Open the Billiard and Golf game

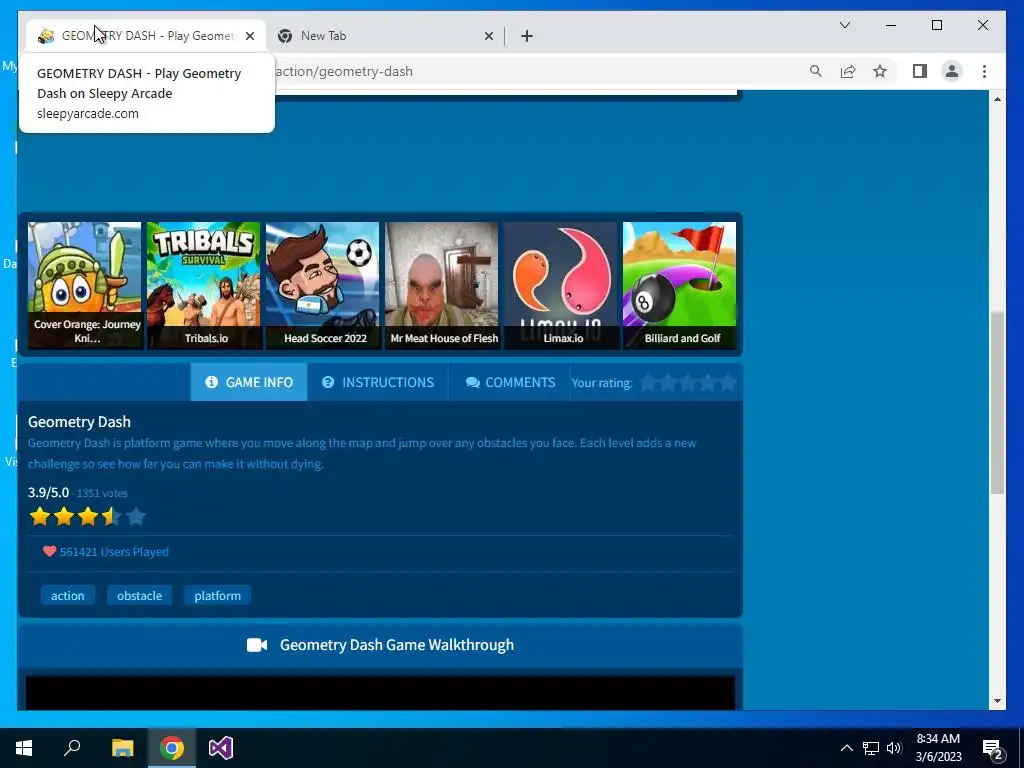[679, 285]
